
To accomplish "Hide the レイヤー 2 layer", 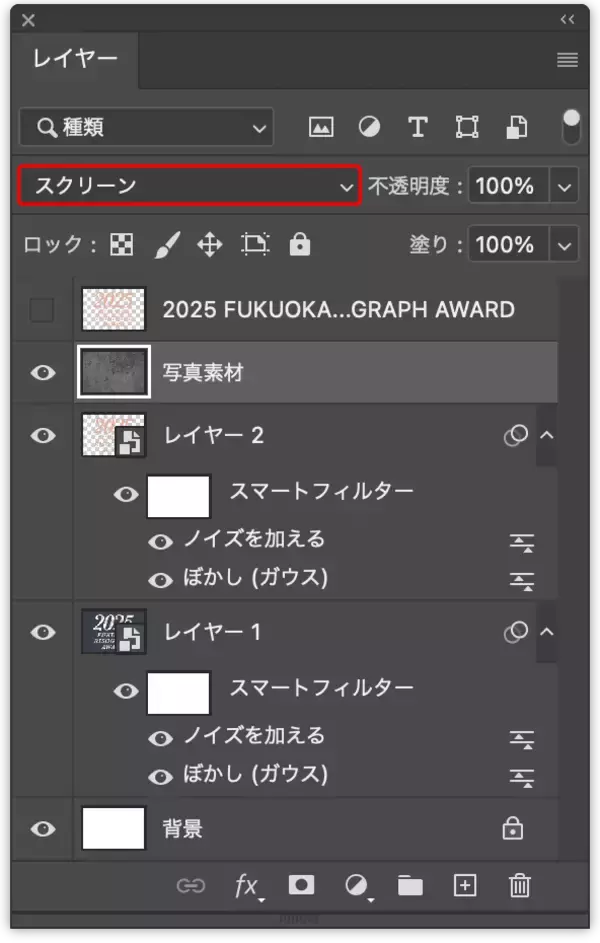I will [43, 435].
